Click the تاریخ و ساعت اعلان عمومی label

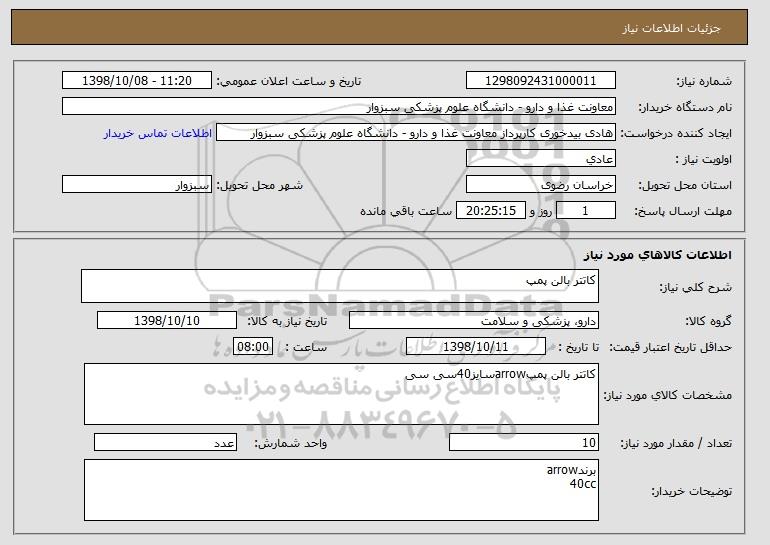pos(289,81)
